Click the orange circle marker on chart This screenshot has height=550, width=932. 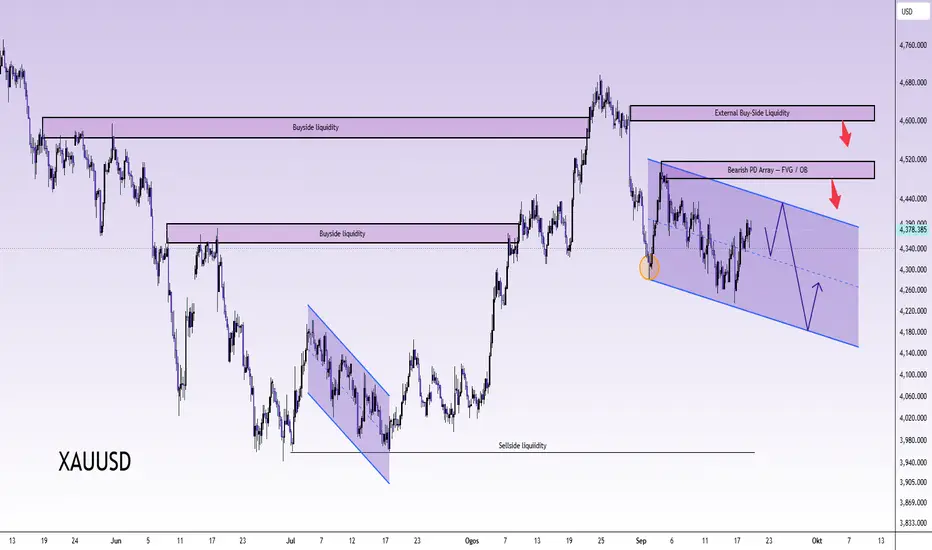649,268
